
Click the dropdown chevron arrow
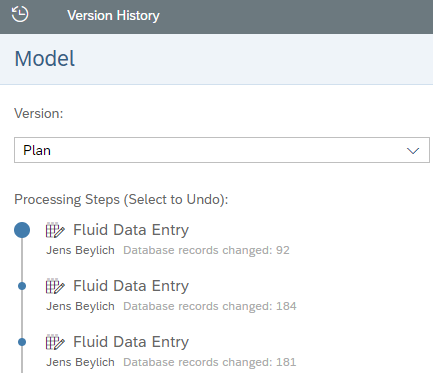(x=413, y=151)
